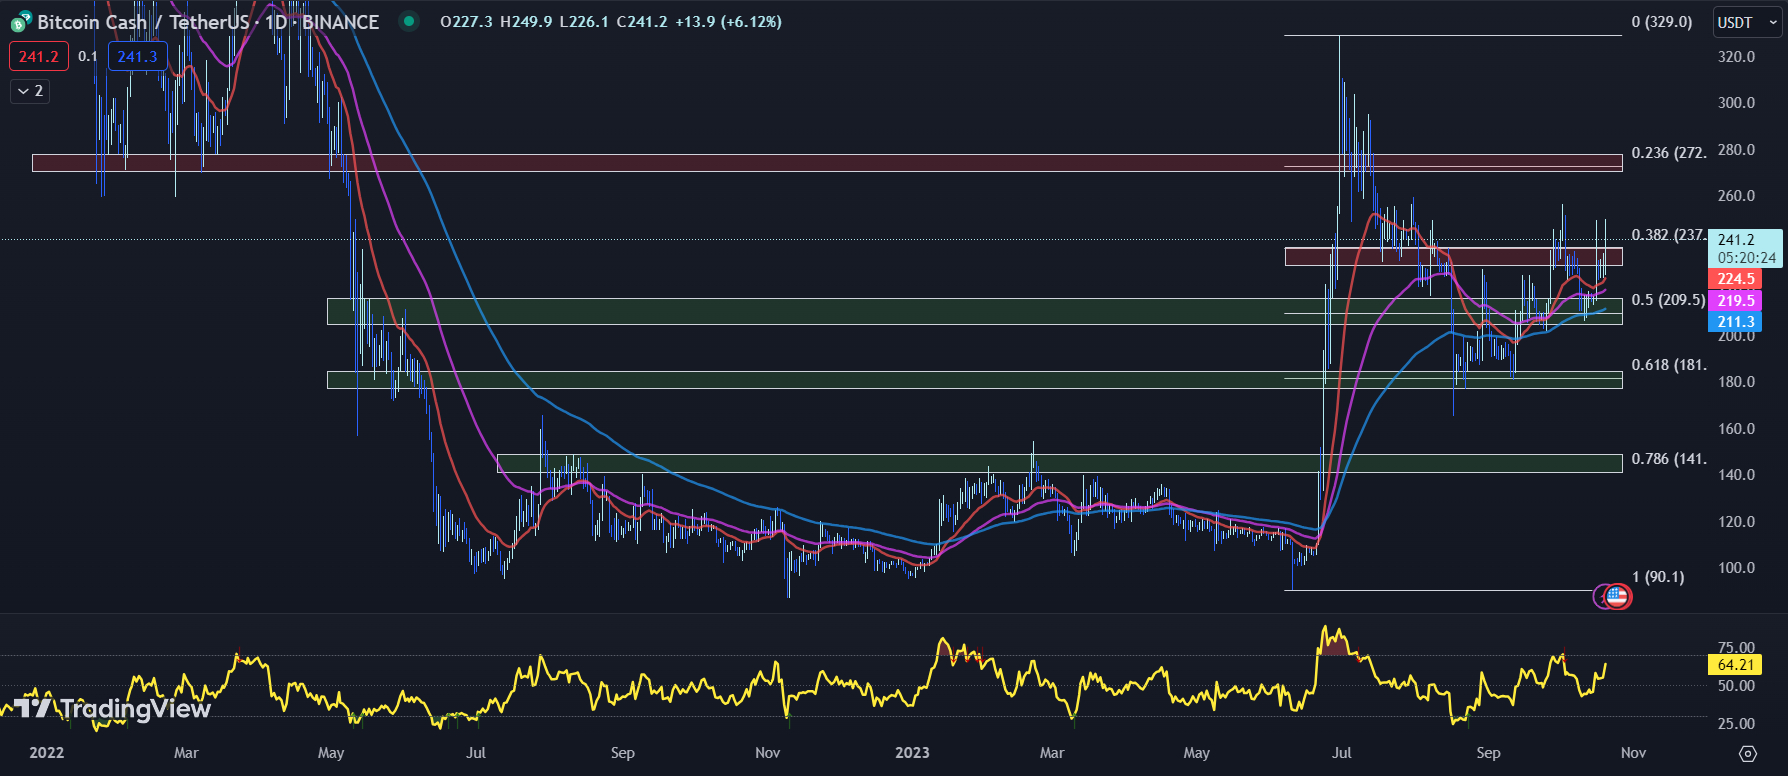
Task: Click the 241.2 current price label with countdown
Action: tap(1746, 249)
